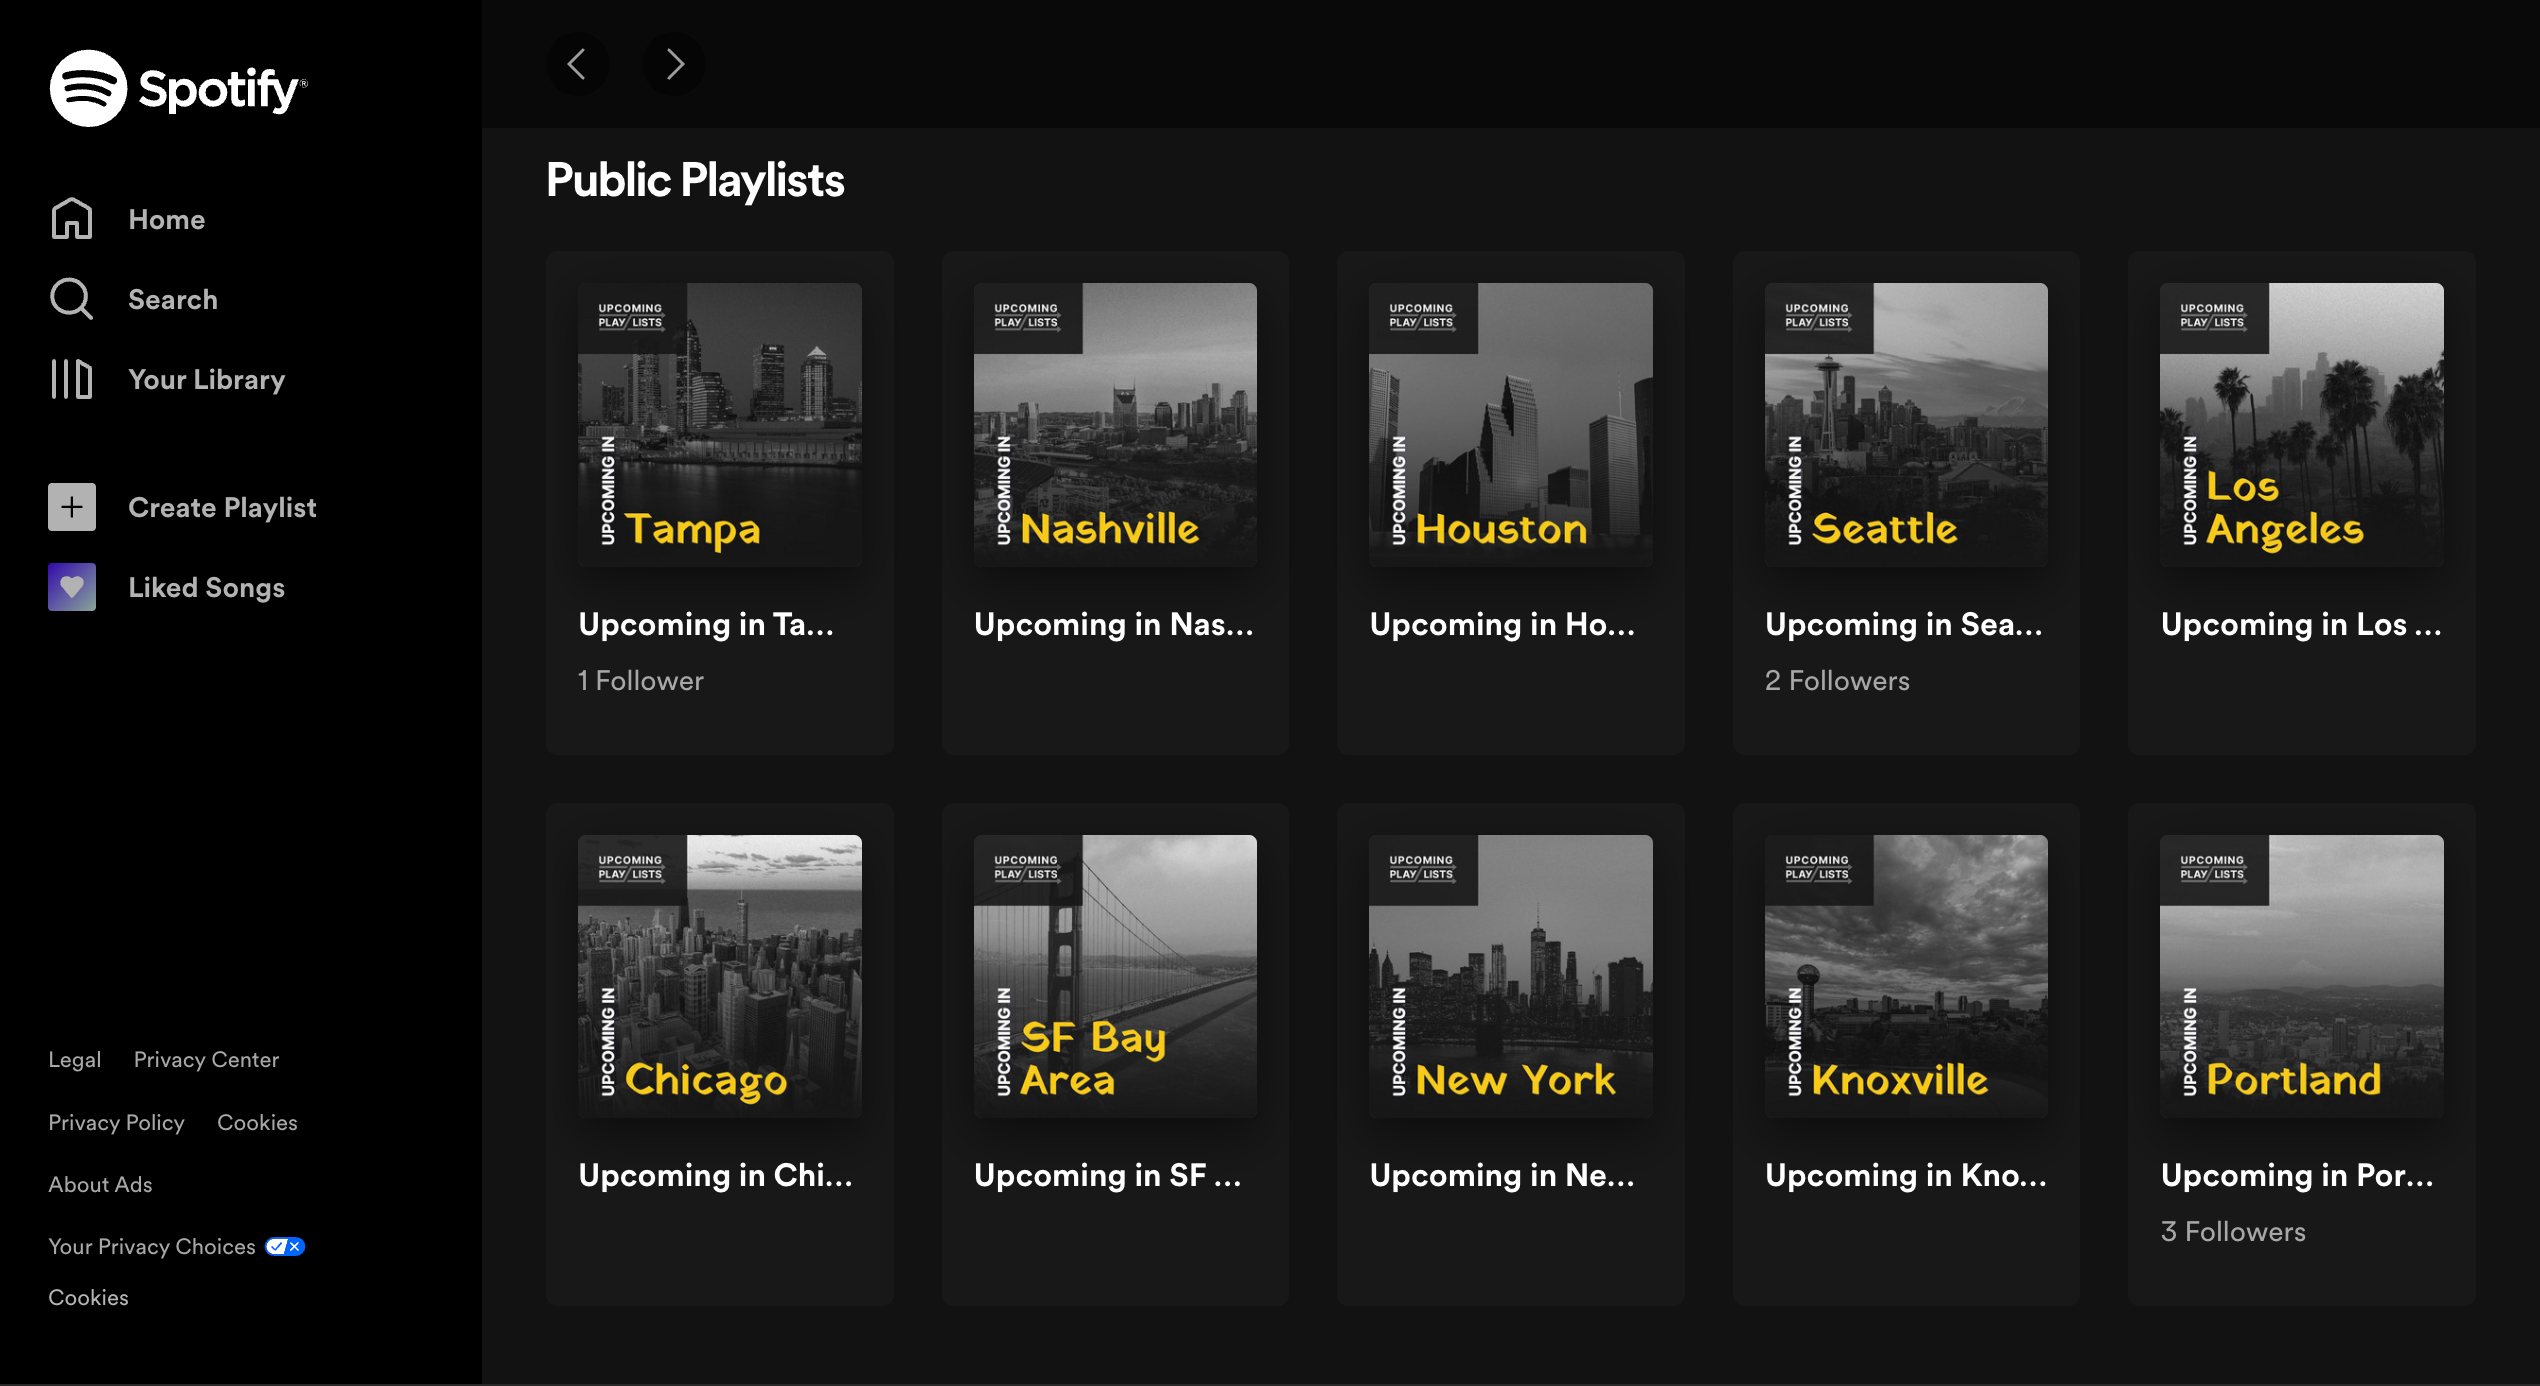Open the Seattle playlist cover
Image resolution: width=2540 pixels, height=1386 pixels.
click(x=1906, y=425)
